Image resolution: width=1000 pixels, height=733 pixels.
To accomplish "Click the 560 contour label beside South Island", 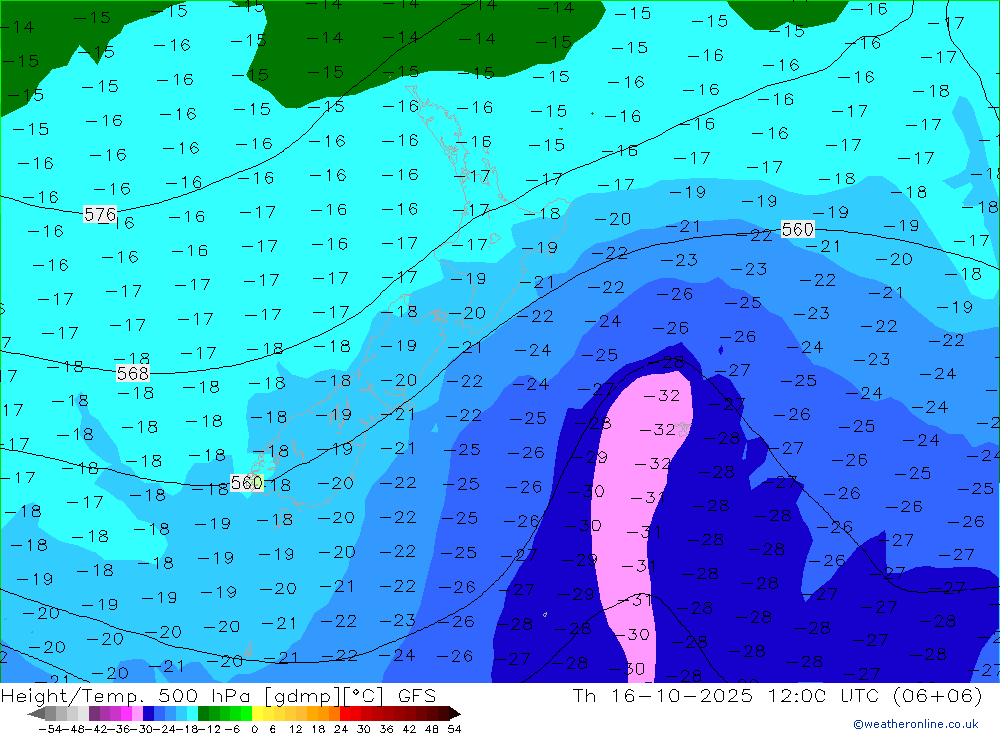I will tap(246, 483).
